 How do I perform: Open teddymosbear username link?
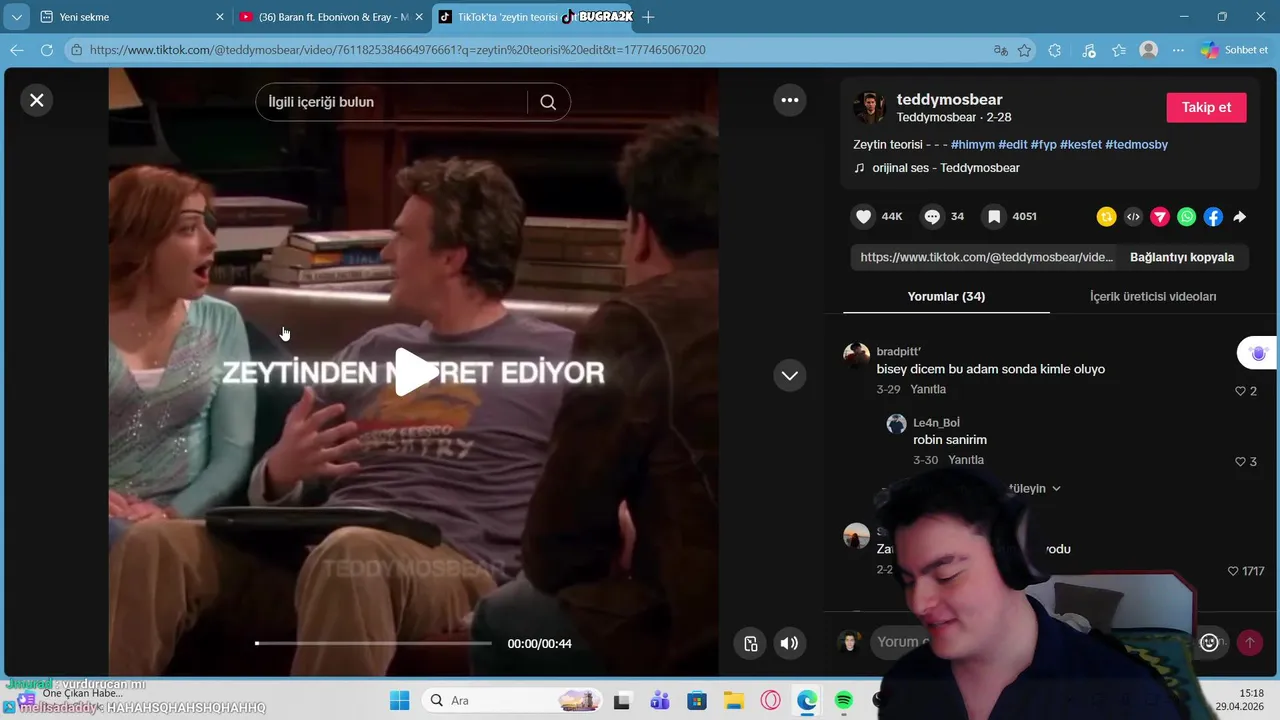949,99
